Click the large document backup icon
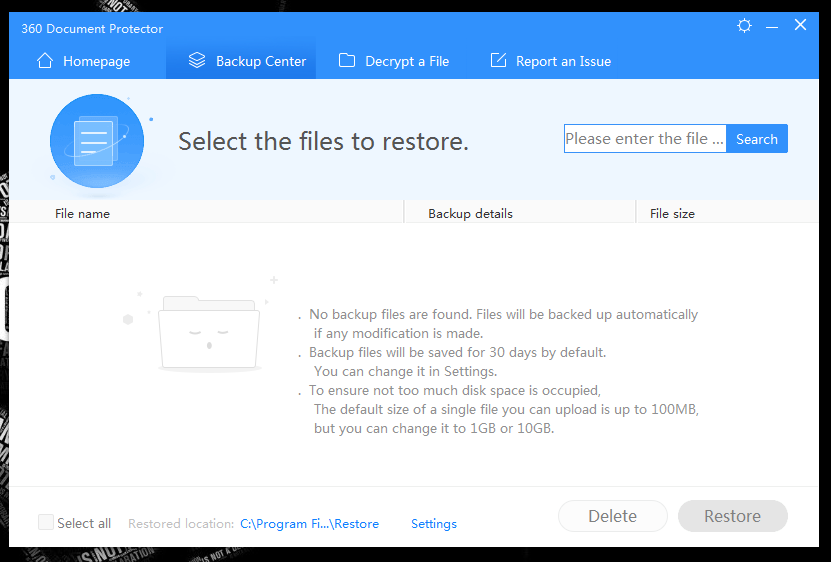 tap(97, 141)
